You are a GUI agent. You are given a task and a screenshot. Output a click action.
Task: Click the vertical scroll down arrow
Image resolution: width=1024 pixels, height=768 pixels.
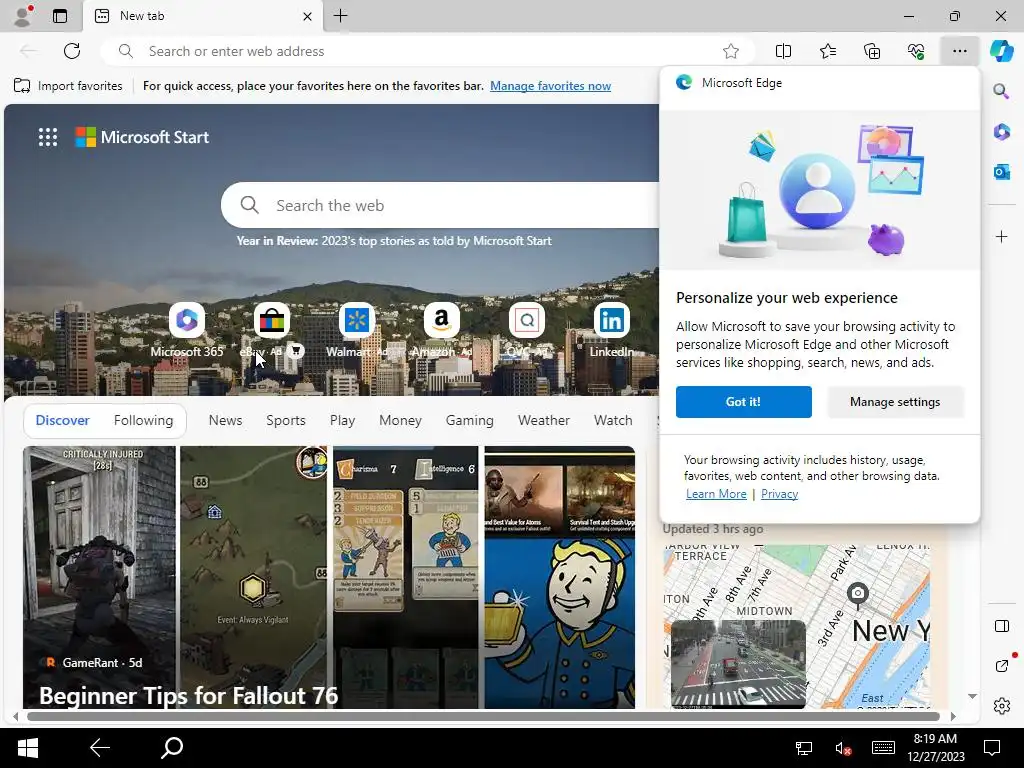(972, 696)
